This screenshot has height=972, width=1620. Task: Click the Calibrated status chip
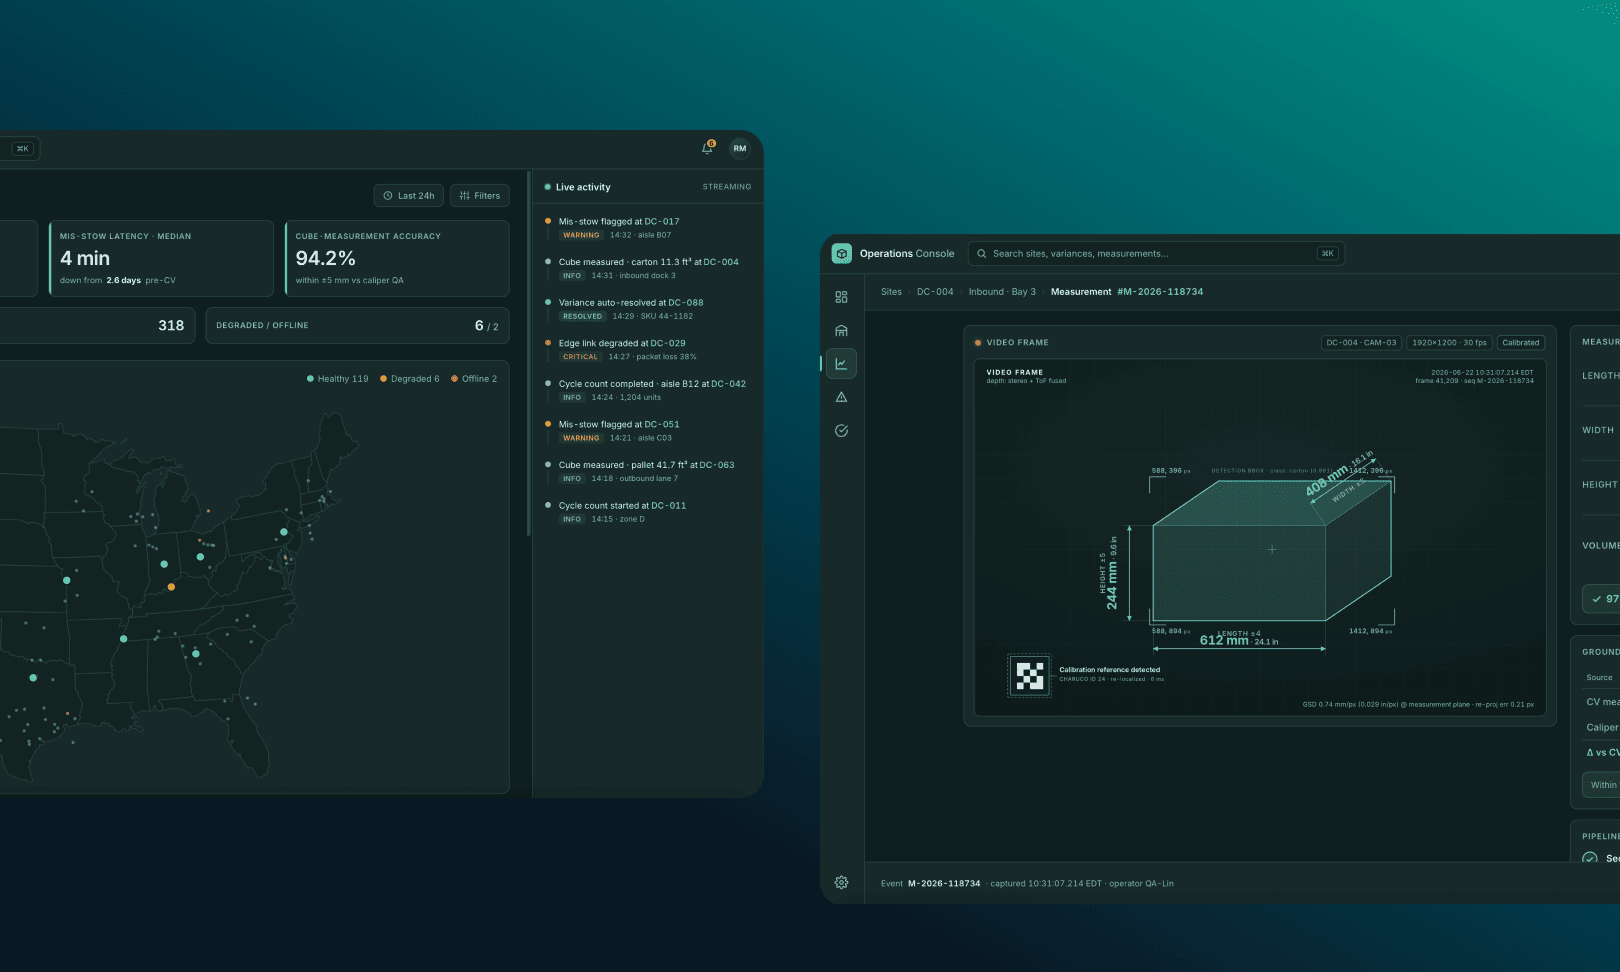pyautogui.click(x=1520, y=343)
